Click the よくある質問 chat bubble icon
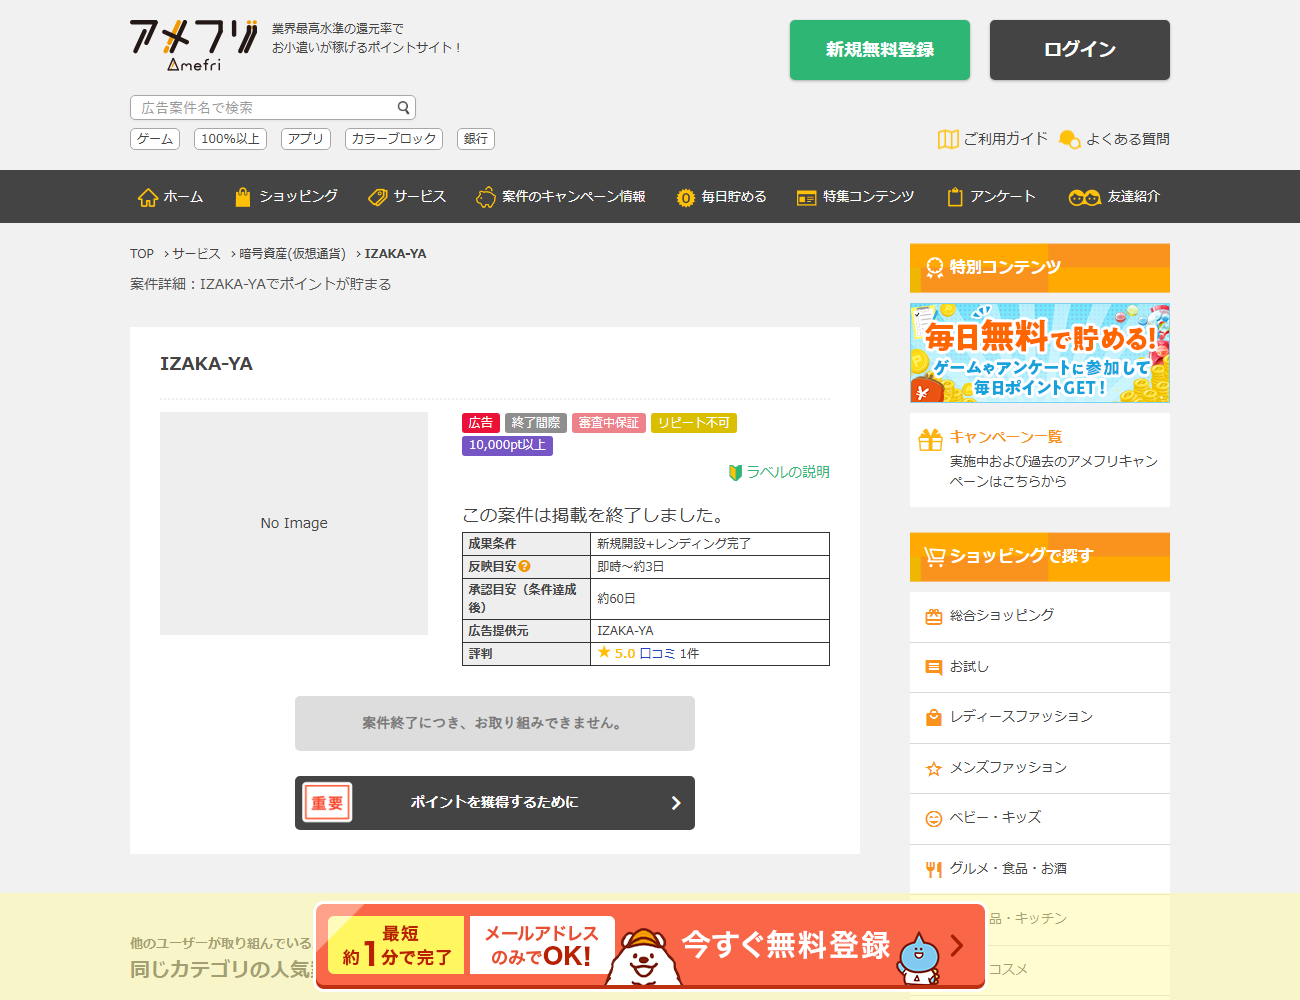Viewport: 1300px width, 1000px height. pos(1069,139)
